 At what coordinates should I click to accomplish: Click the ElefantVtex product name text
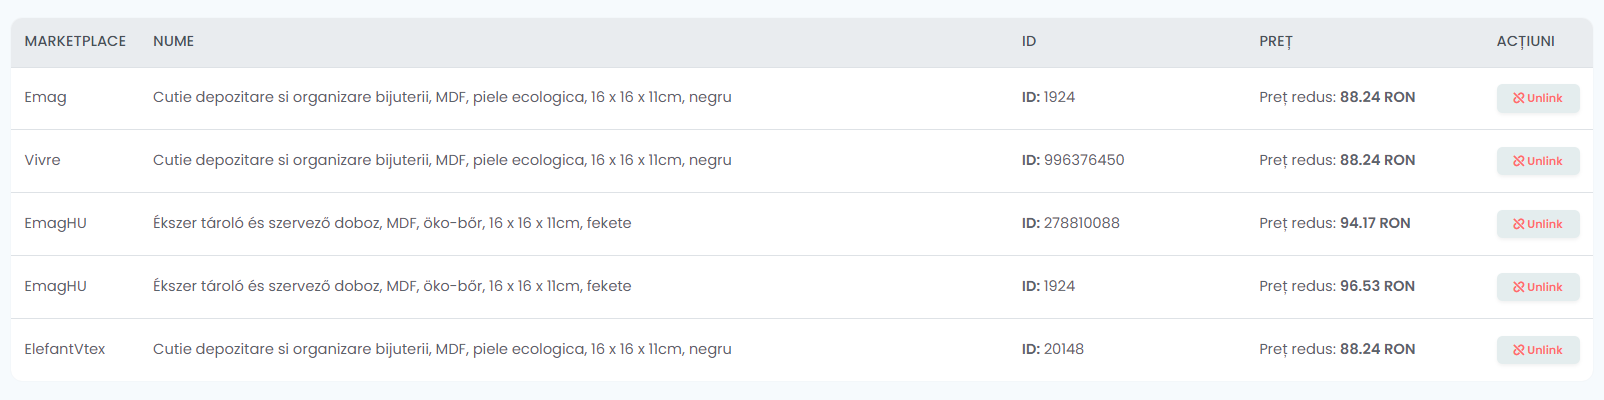point(442,349)
